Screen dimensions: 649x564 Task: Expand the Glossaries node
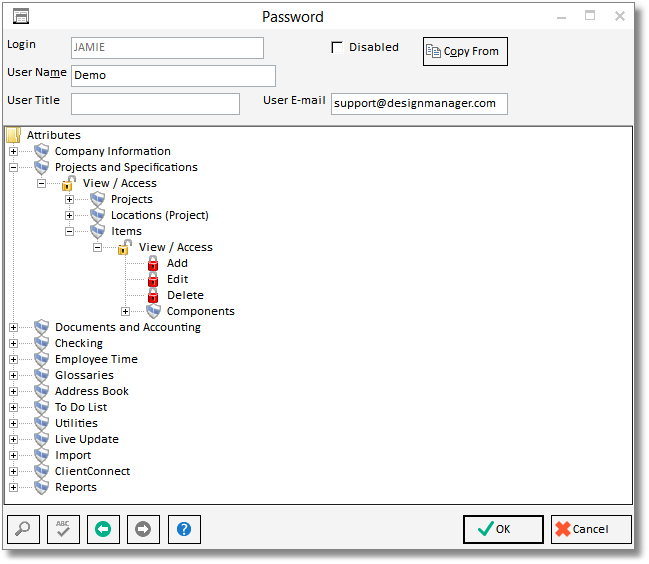(x=13, y=376)
